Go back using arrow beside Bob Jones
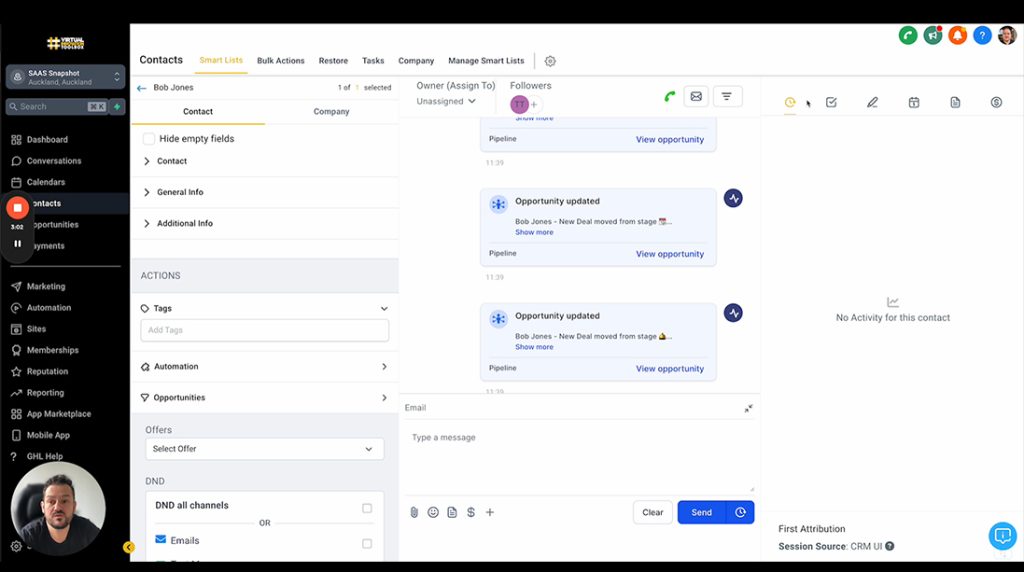This screenshot has width=1024, height=572. click(x=142, y=87)
